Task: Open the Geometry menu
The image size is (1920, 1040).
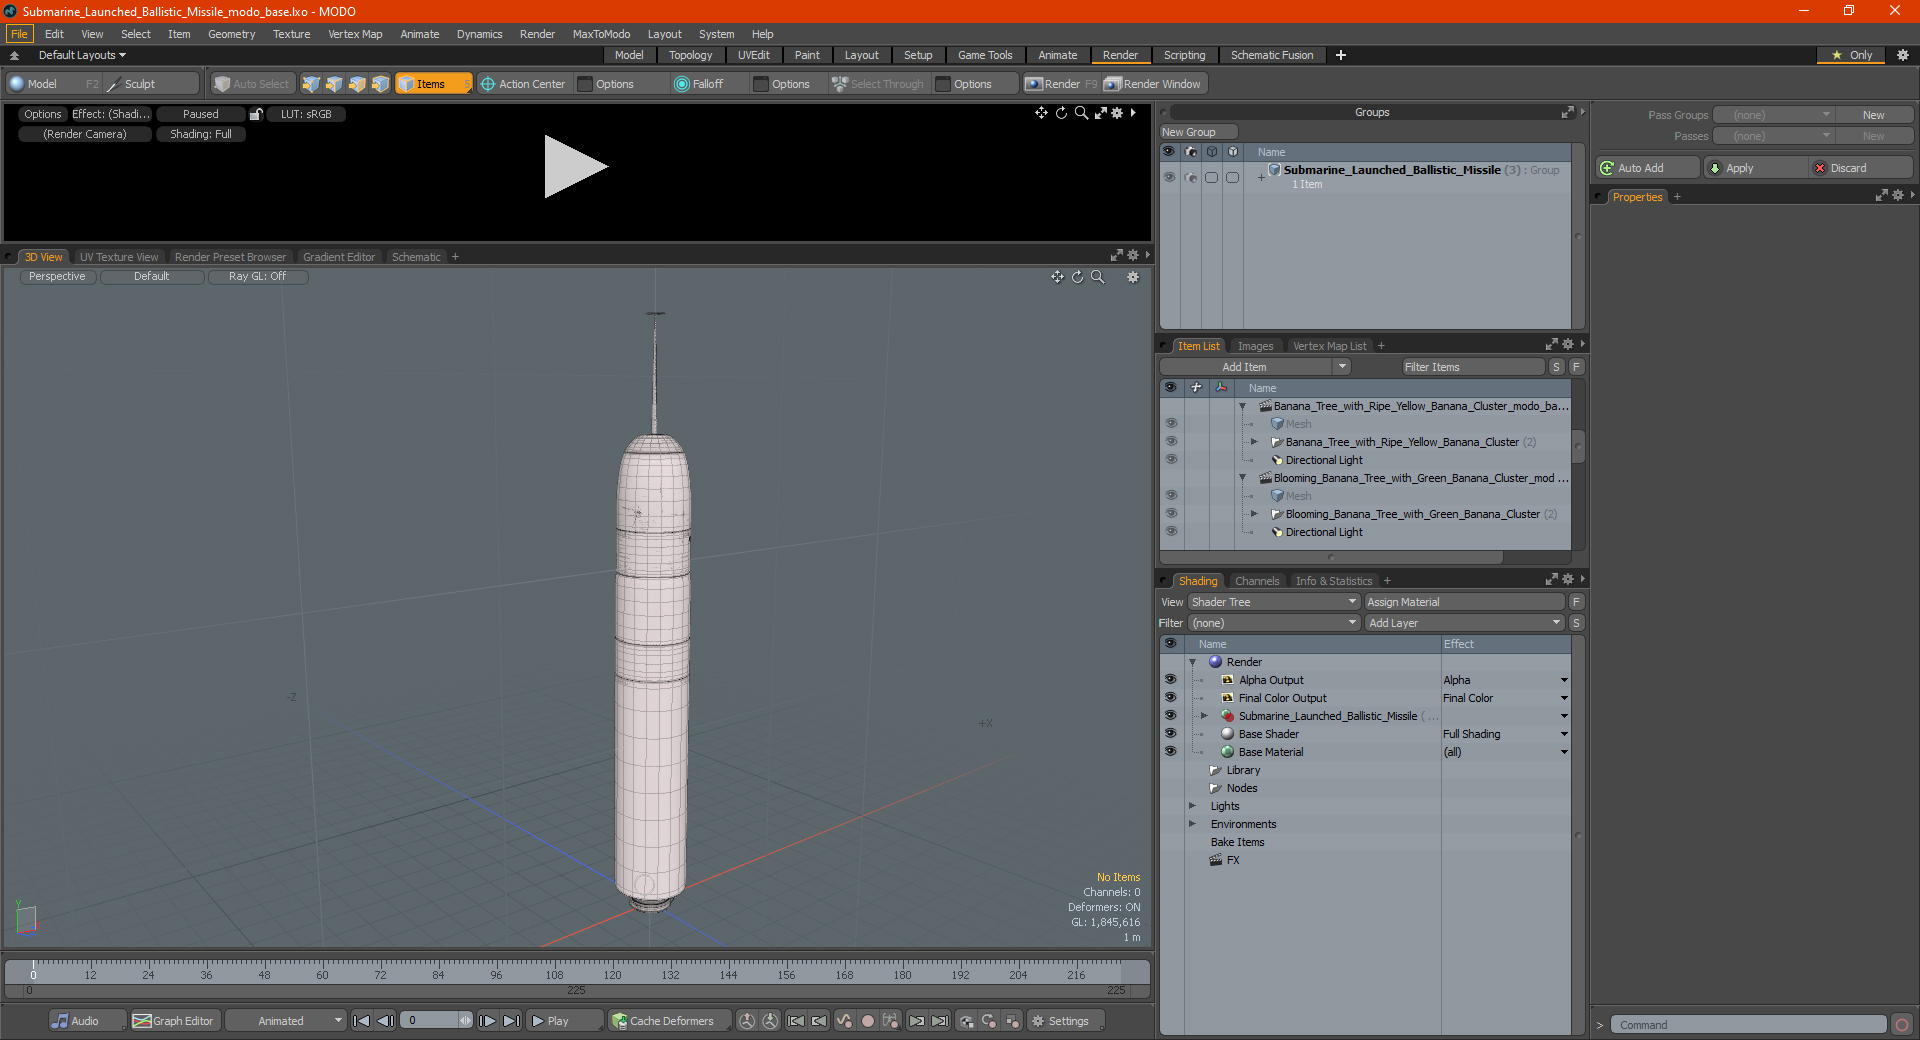Action: coord(231,34)
